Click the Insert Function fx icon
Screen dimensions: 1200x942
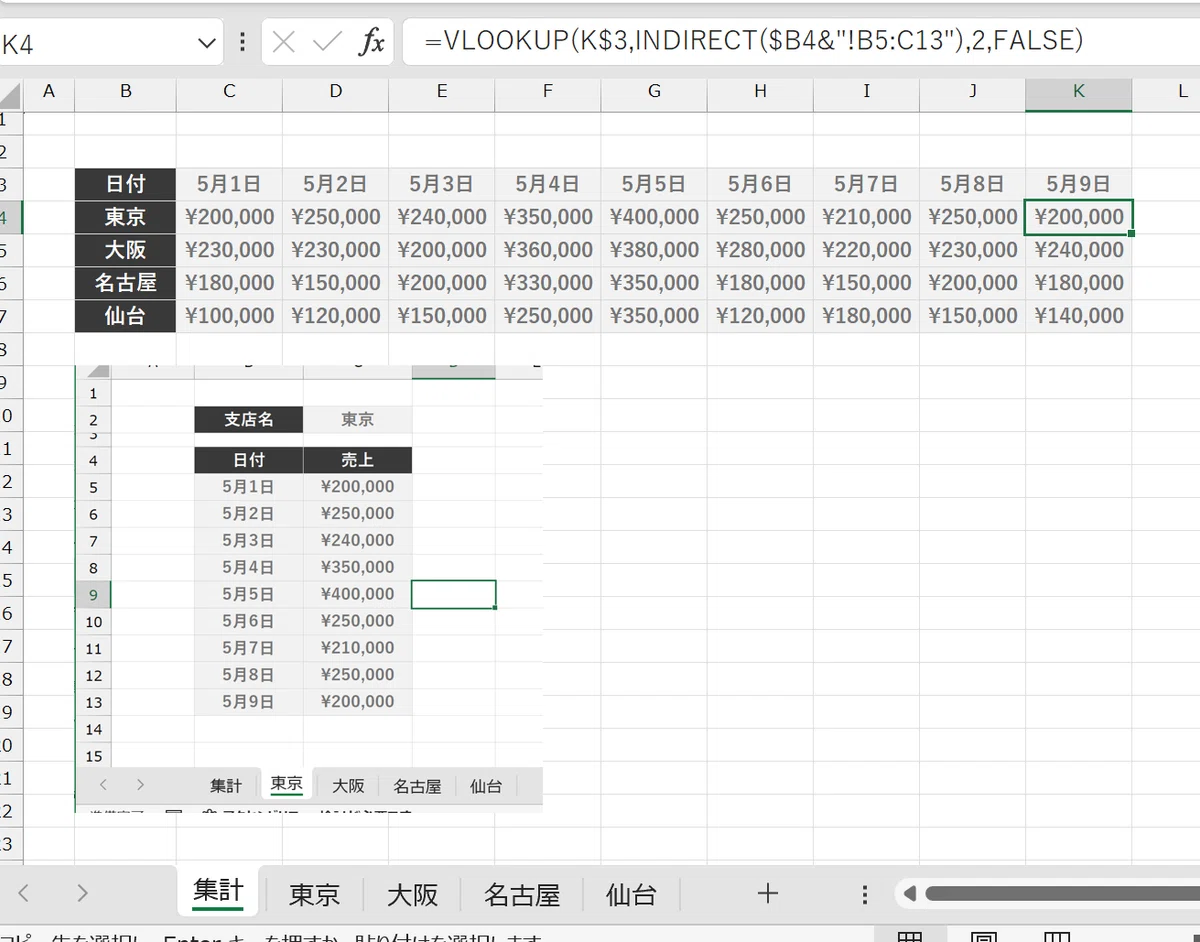372,43
